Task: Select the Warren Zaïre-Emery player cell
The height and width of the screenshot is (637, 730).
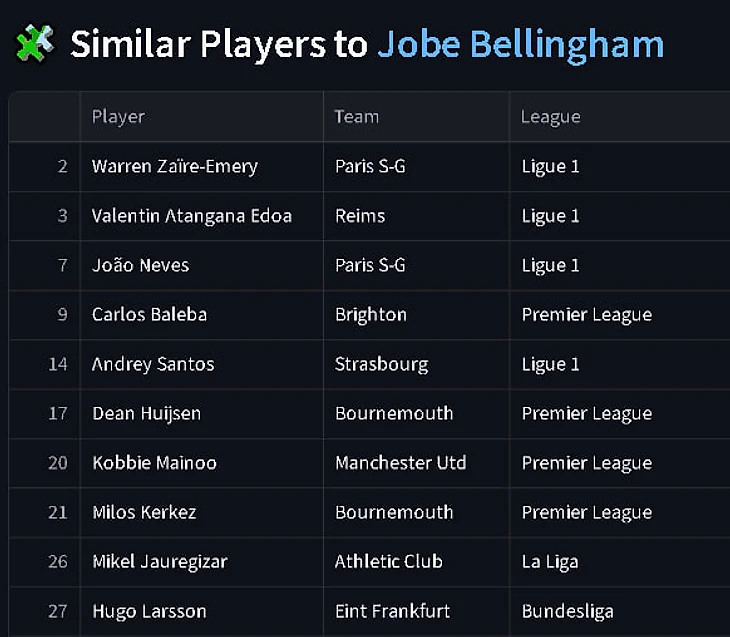Action: click(x=175, y=166)
